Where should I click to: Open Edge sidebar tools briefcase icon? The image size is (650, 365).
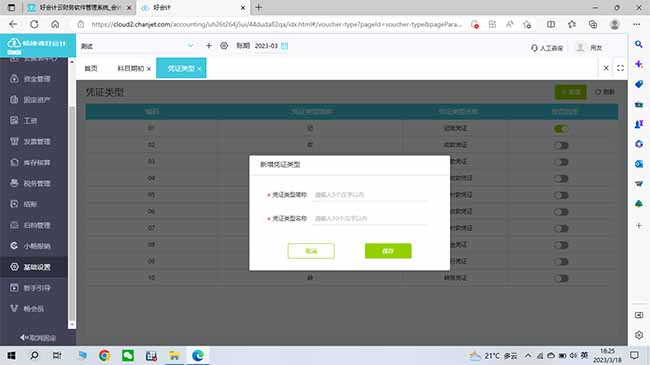(x=639, y=105)
